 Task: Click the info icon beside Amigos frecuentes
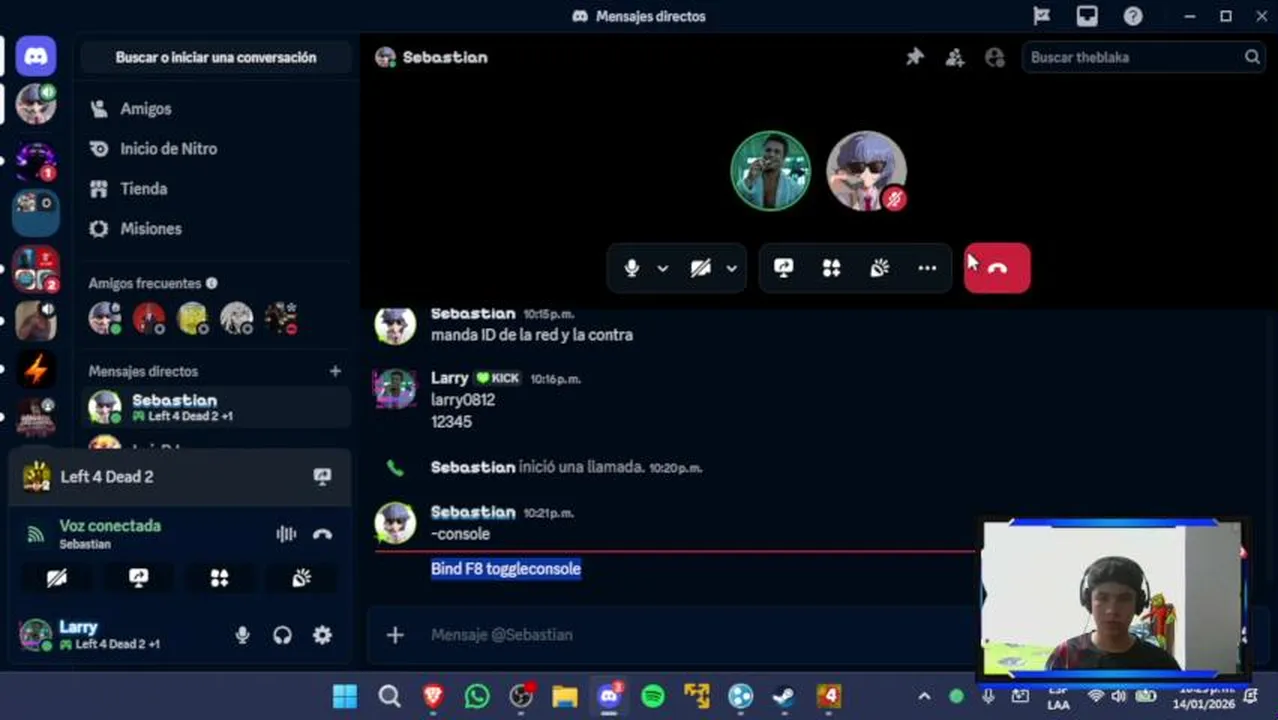point(211,283)
